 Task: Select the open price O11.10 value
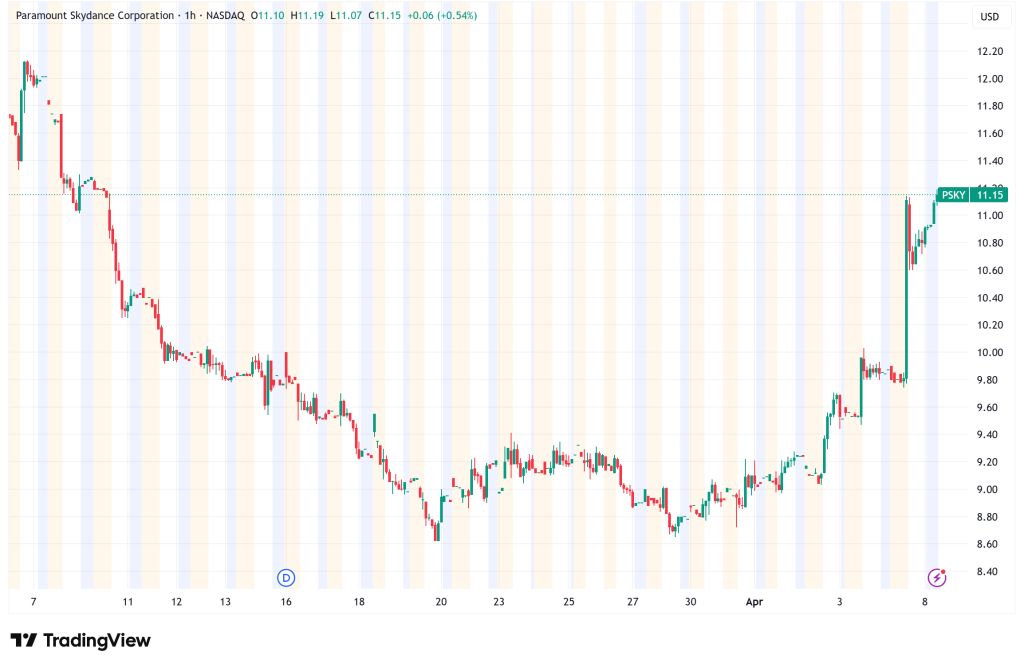(267, 16)
